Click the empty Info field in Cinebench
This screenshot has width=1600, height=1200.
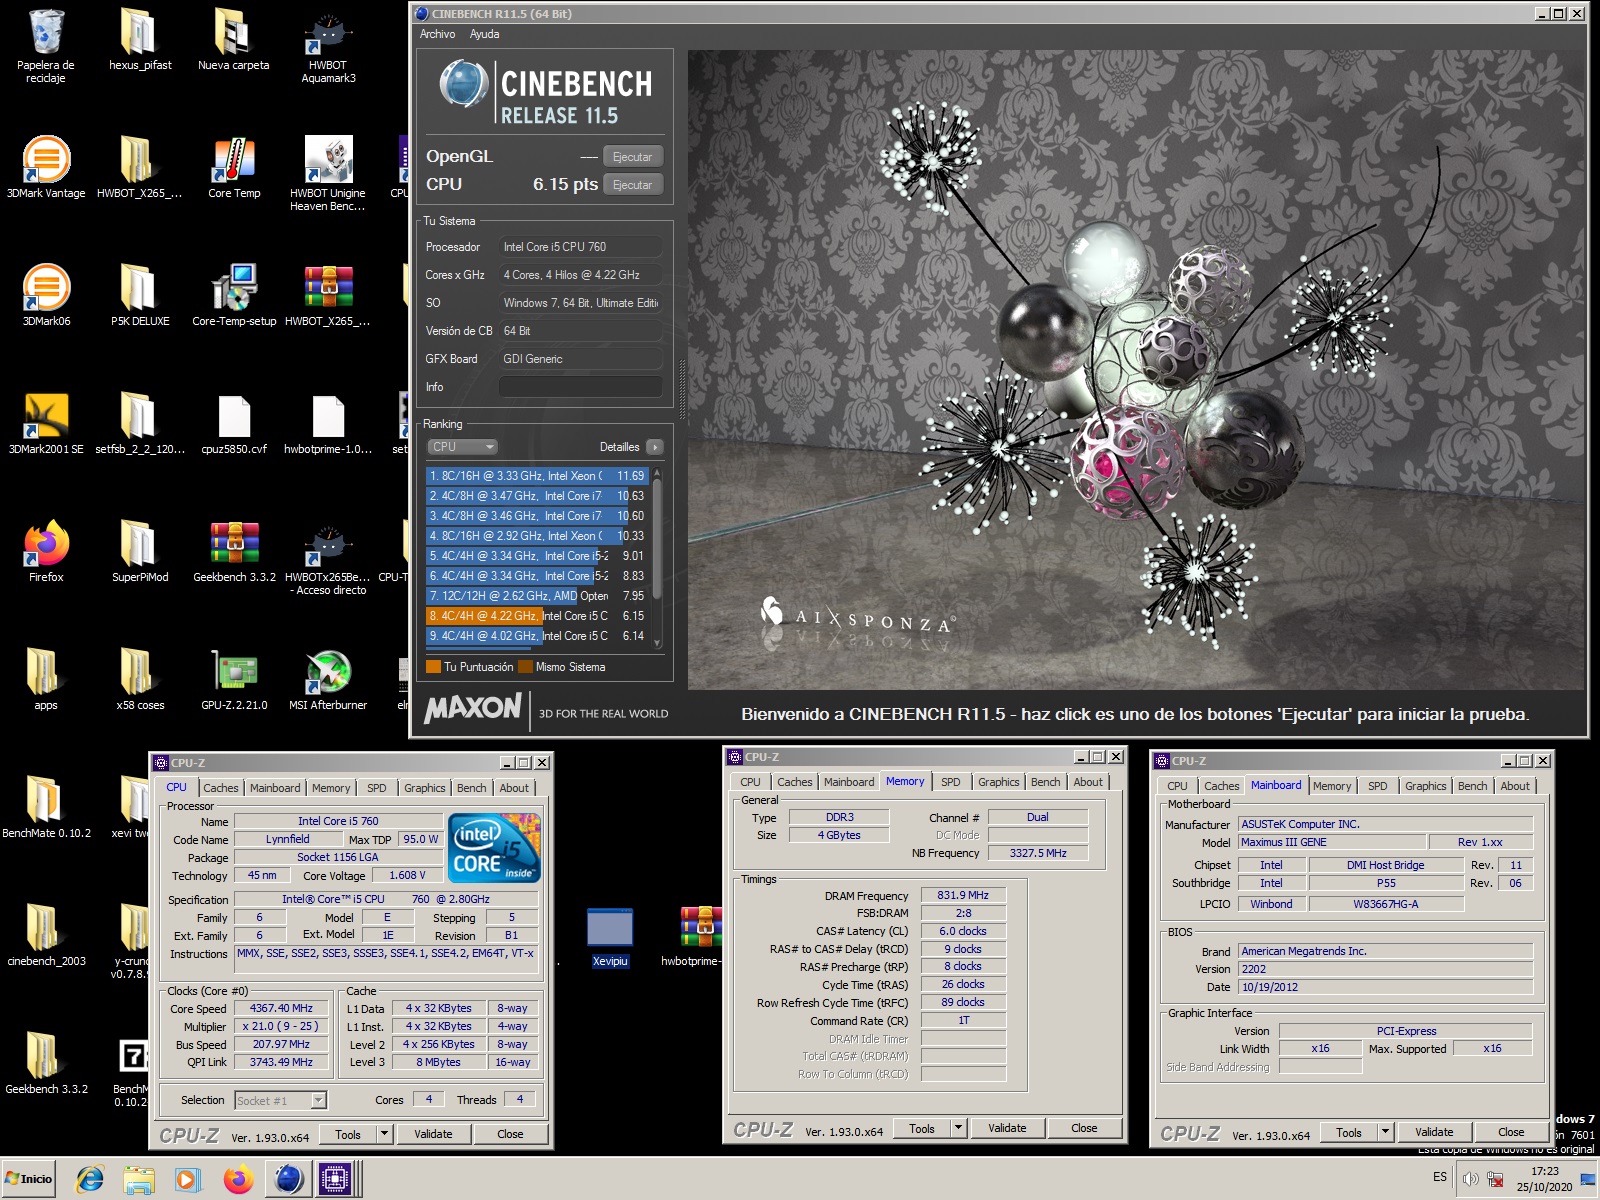click(x=580, y=387)
